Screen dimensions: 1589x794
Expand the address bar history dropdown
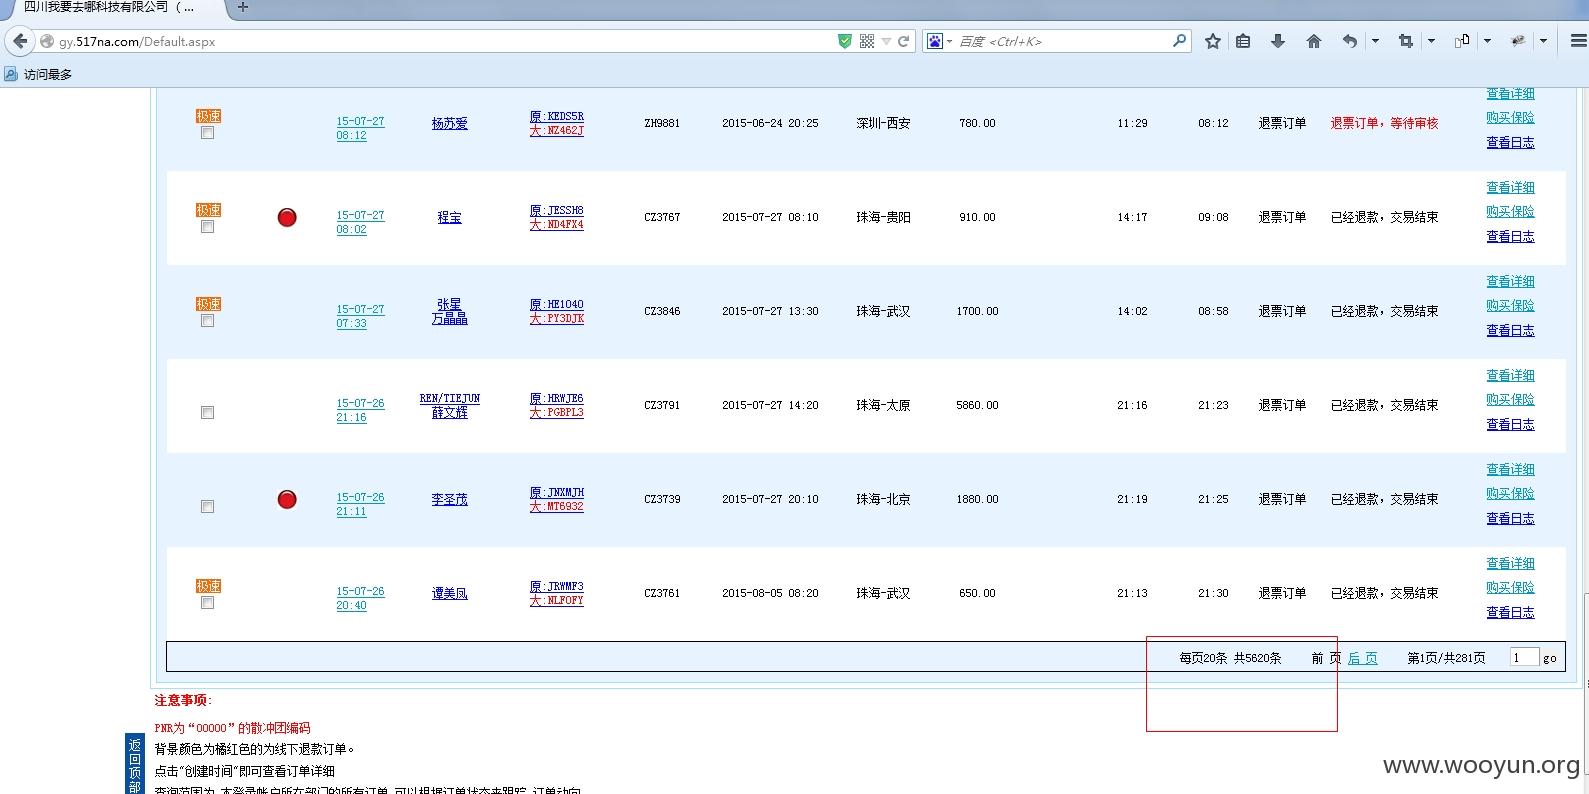pos(886,41)
